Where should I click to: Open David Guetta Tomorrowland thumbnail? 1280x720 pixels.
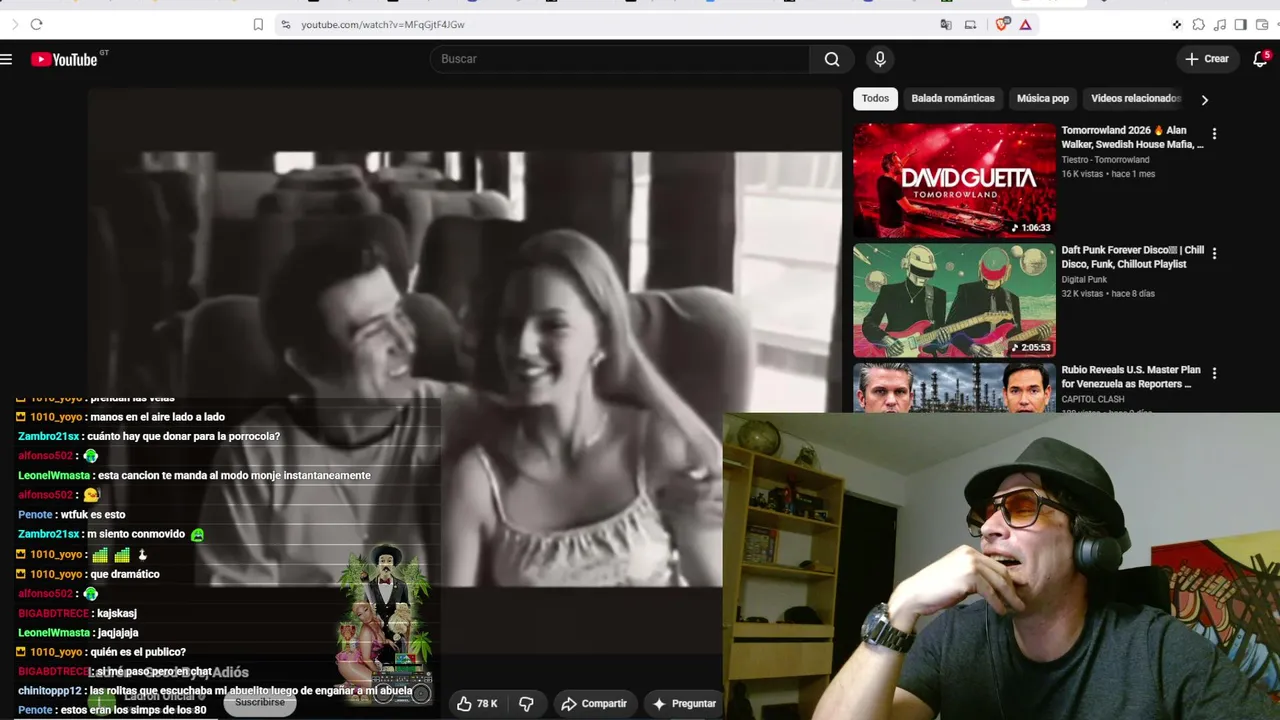pyautogui.click(x=954, y=180)
